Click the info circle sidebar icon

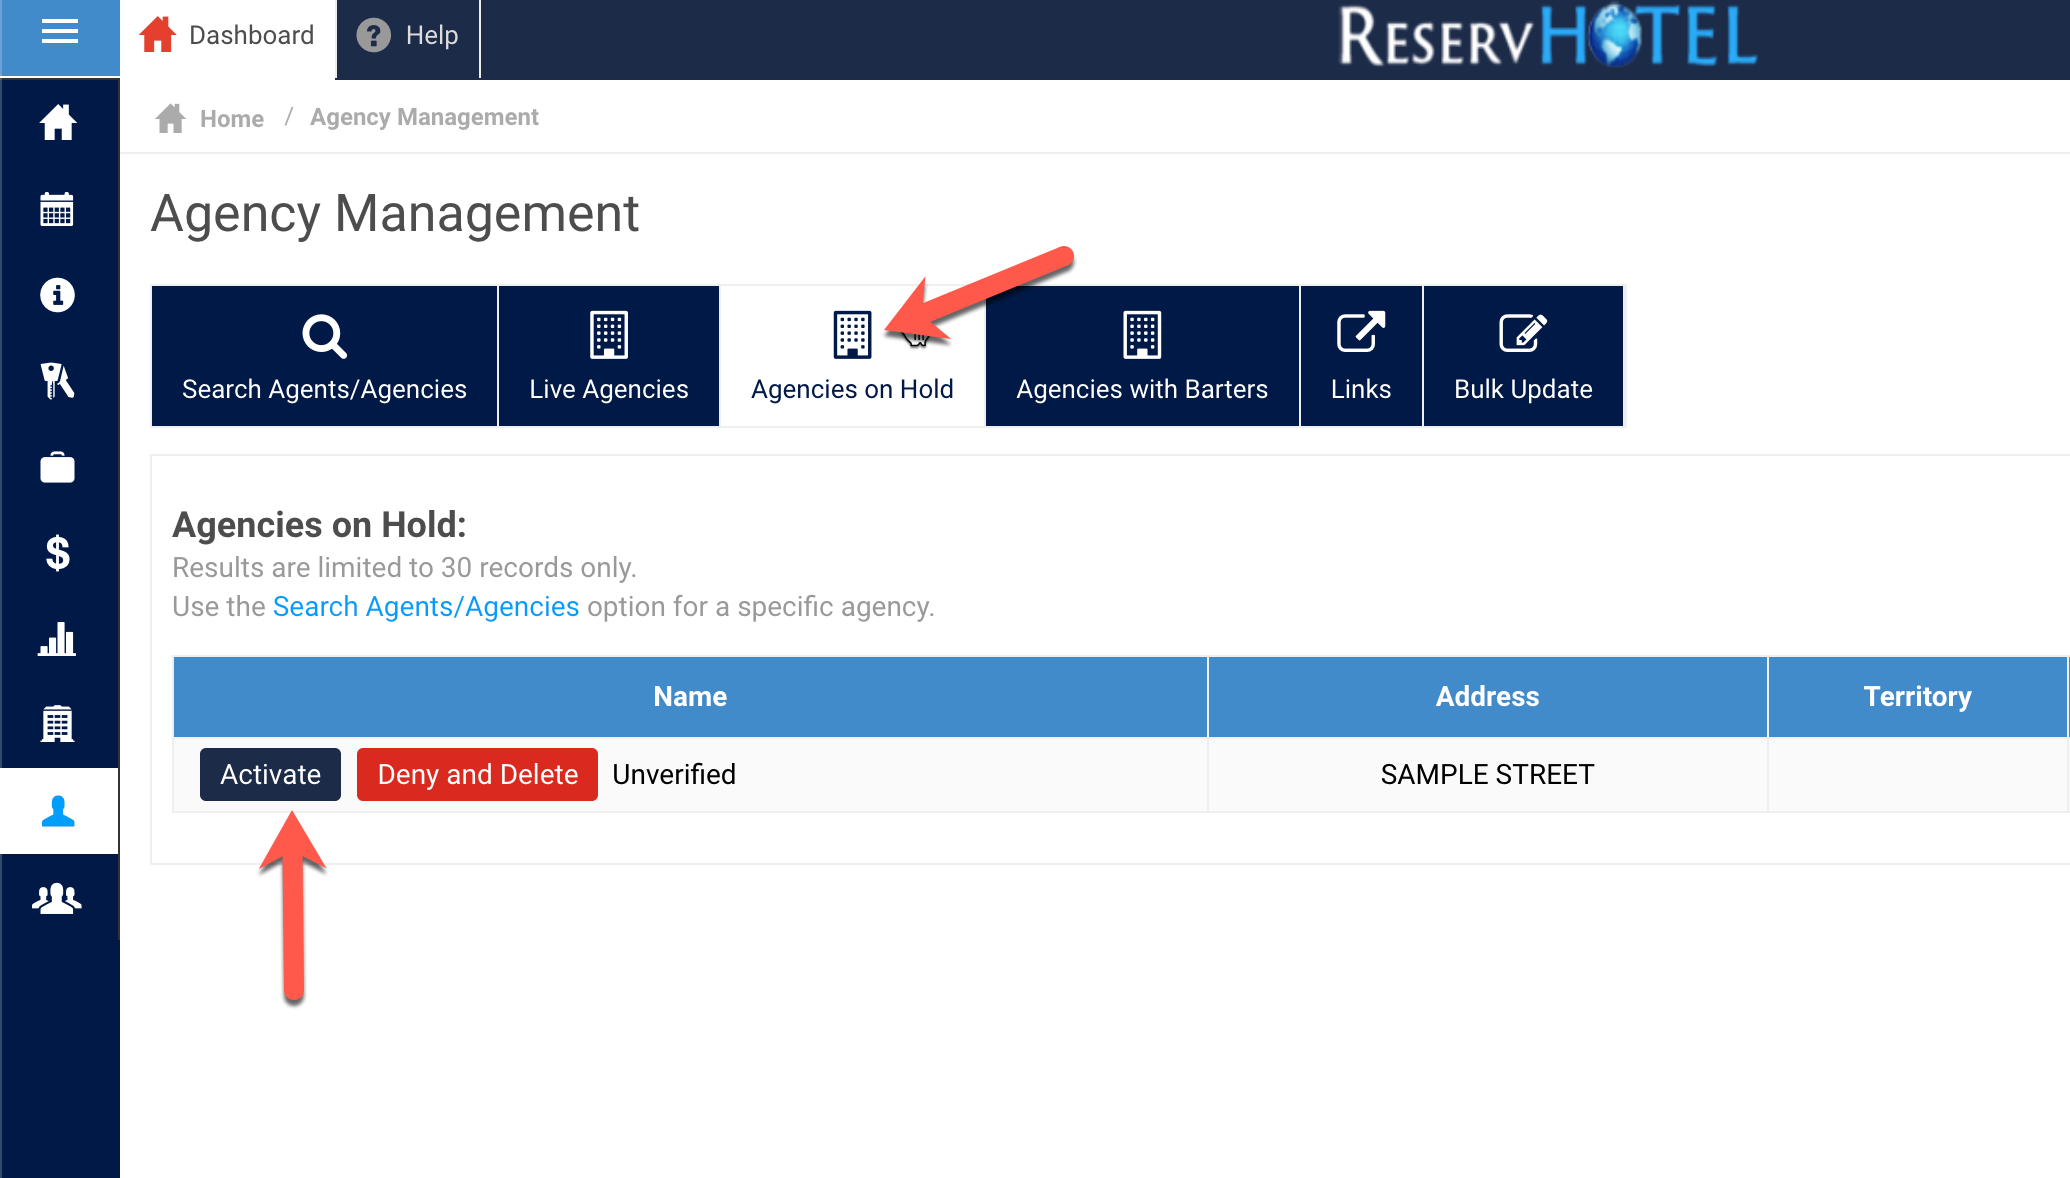coord(57,295)
